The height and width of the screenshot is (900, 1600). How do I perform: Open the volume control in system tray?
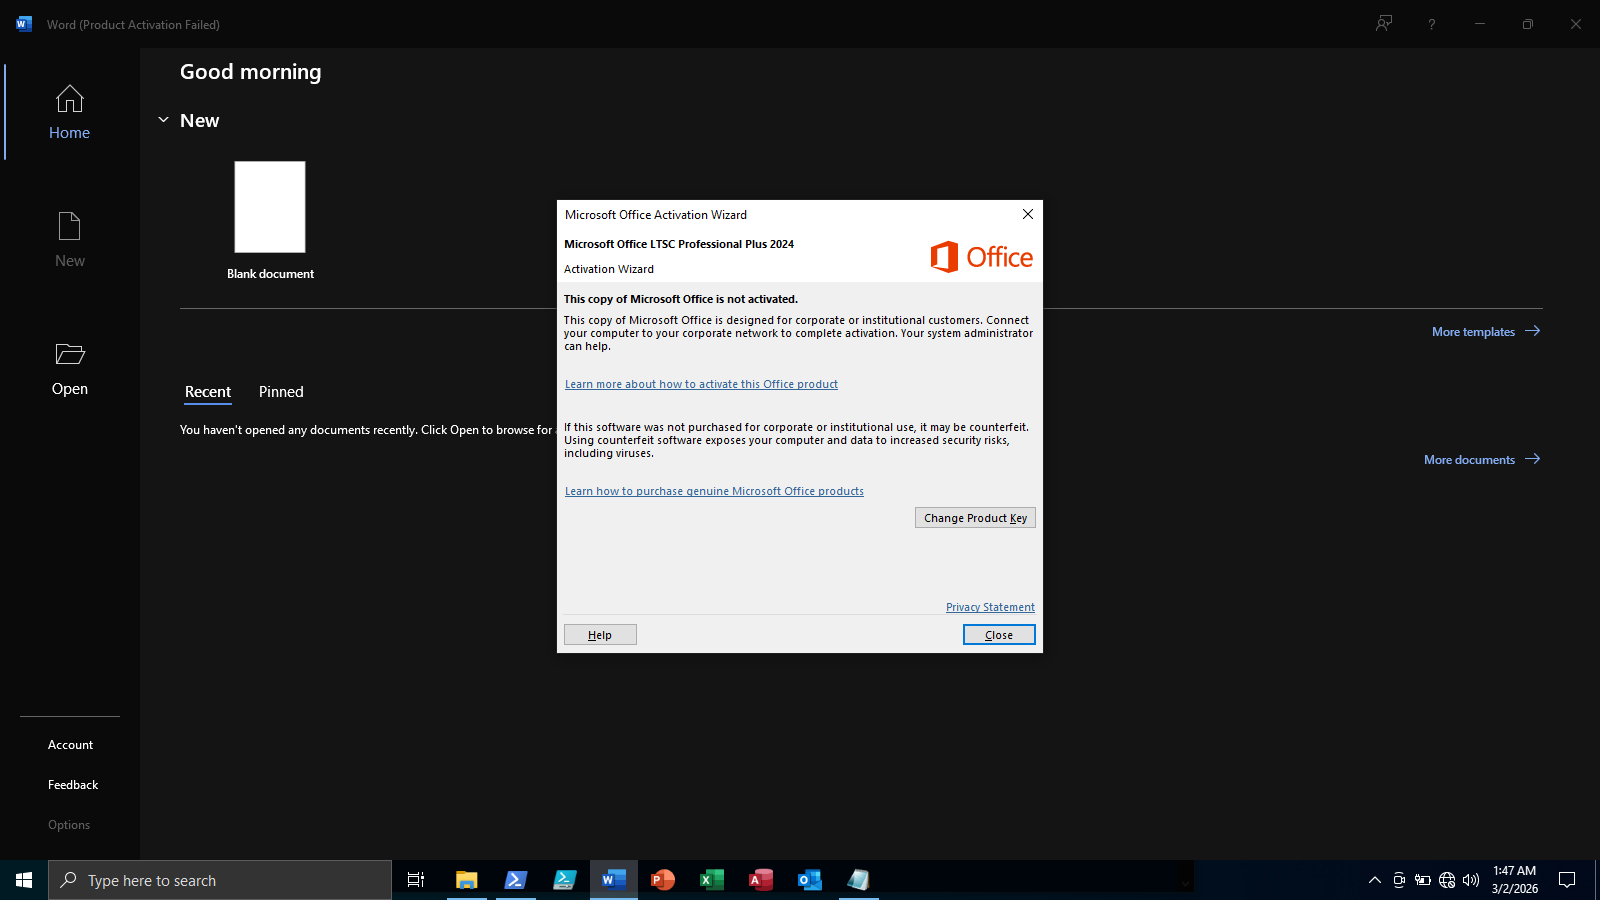pos(1470,880)
